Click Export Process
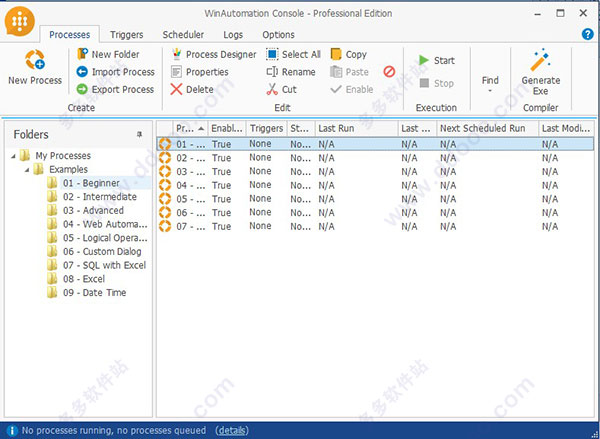This screenshot has height=439, width=600. point(115,90)
